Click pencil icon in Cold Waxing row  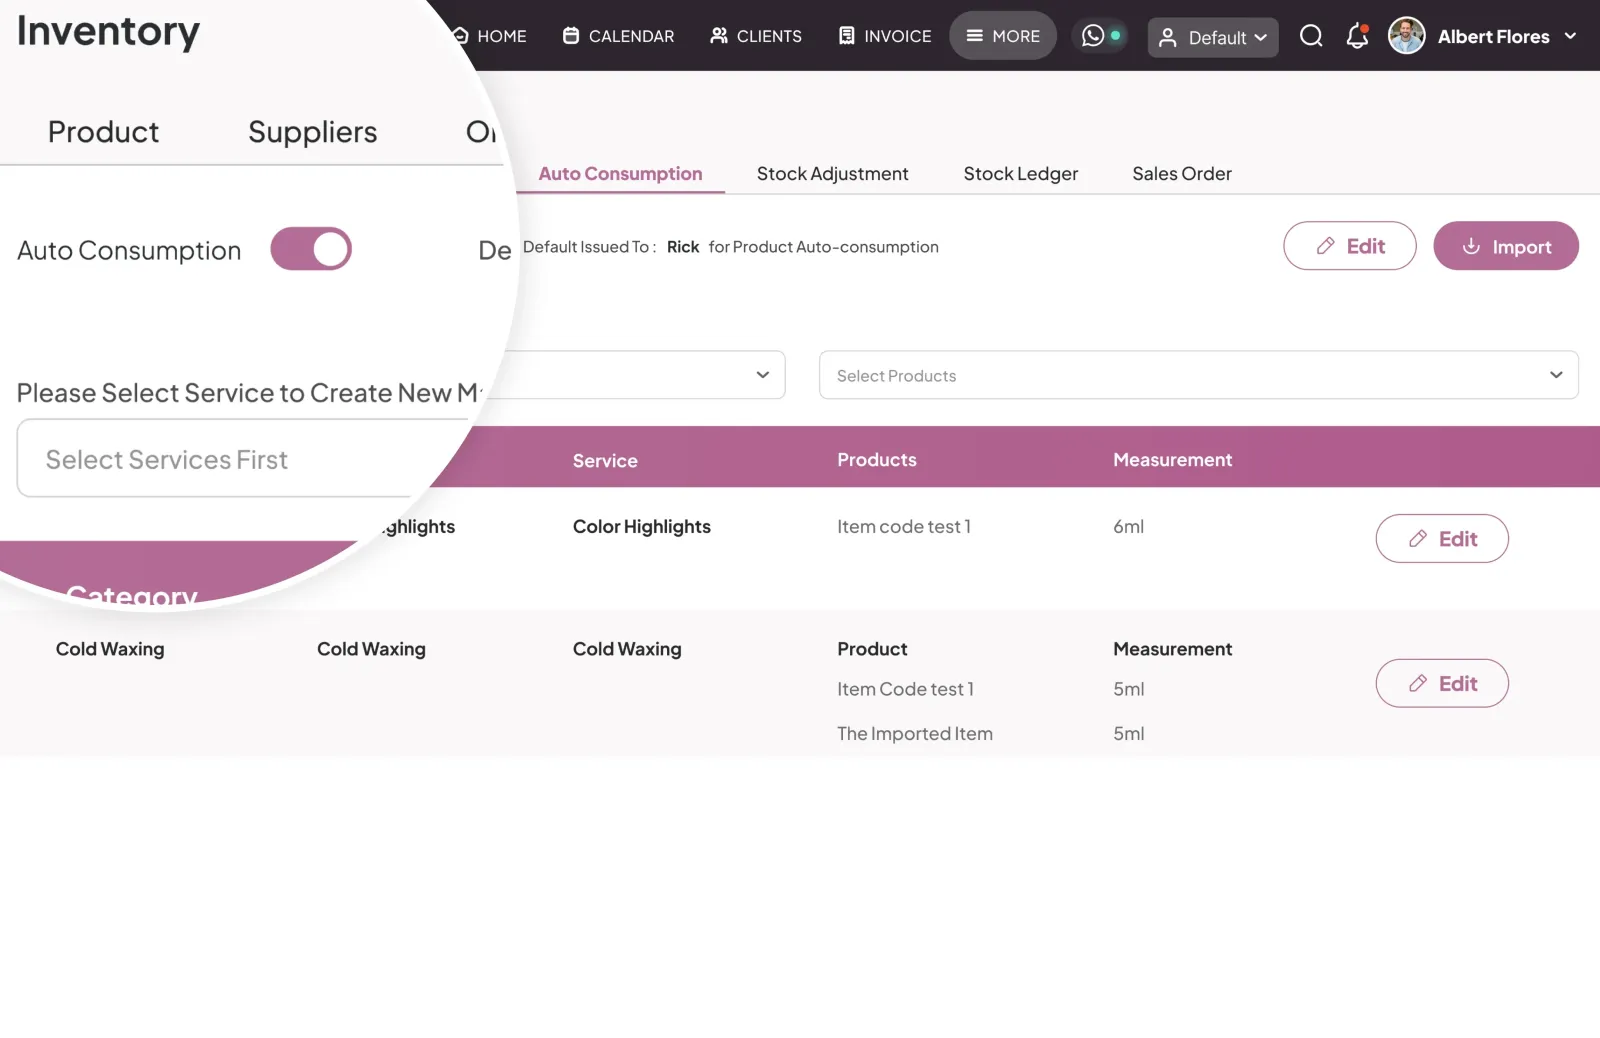pyautogui.click(x=1418, y=684)
